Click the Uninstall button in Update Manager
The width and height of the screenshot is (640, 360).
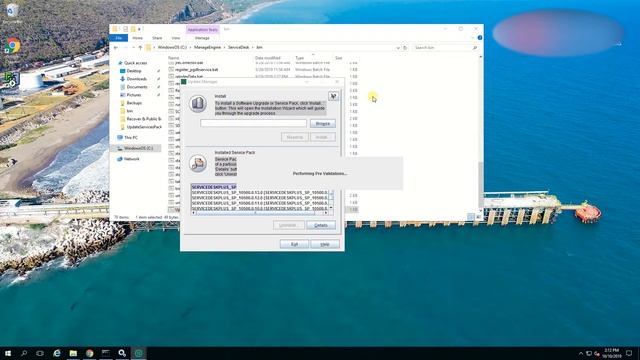289,225
